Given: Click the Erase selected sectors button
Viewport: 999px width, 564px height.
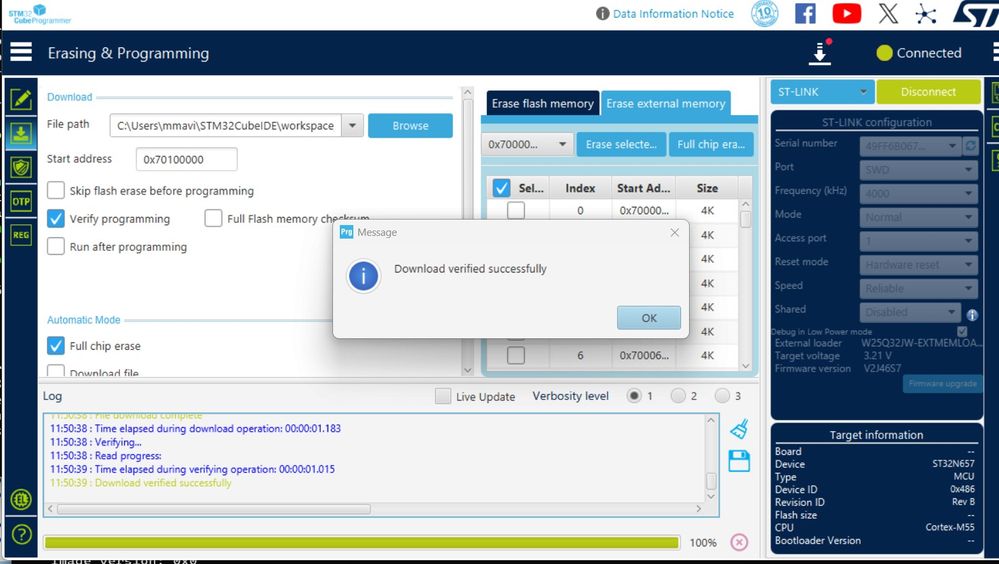Looking at the screenshot, I should click(621, 144).
